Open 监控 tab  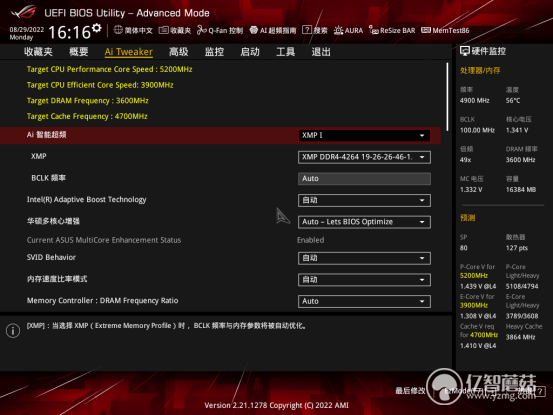(214, 52)
